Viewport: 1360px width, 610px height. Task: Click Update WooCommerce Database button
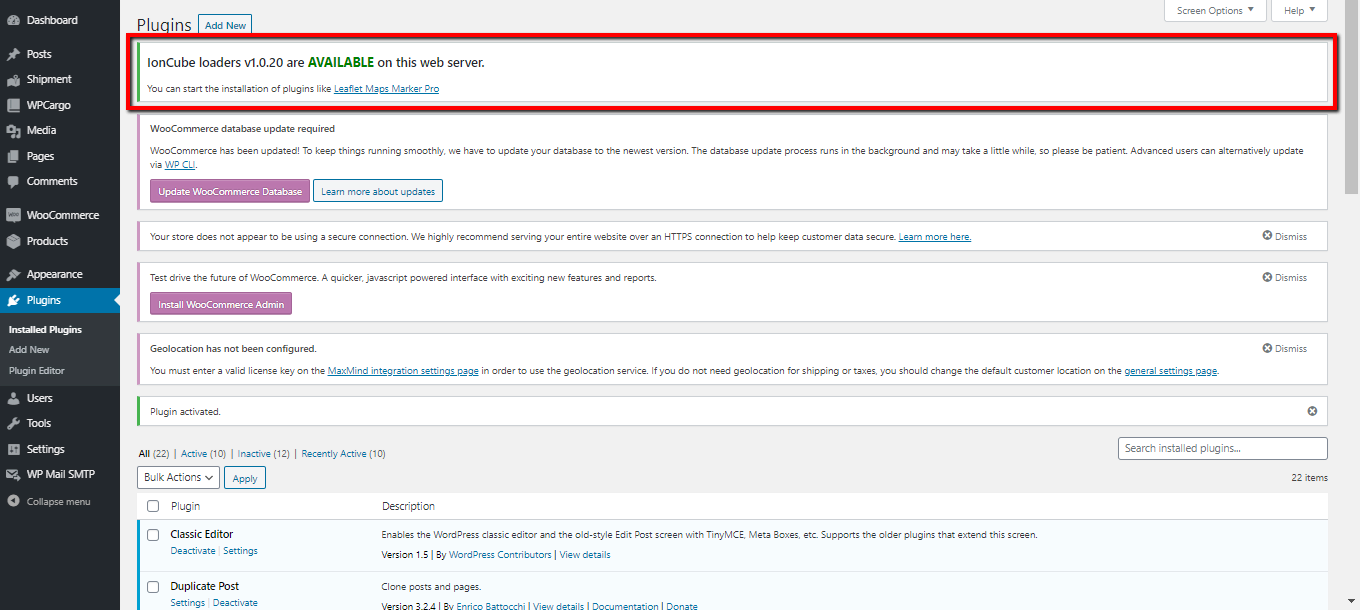(230, 191)
